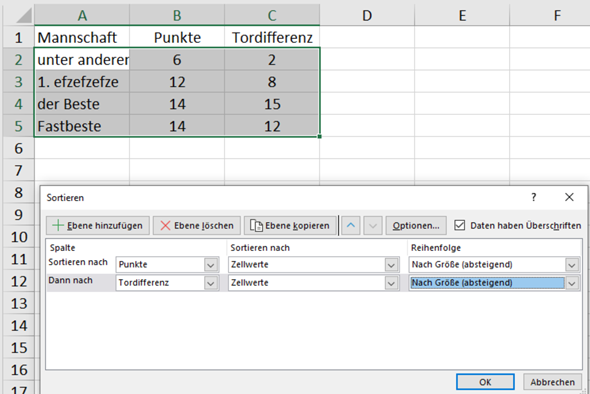Click the Tordifferenz value 15
The image size is (590, 394).
pyautogui.click(x=272, y=104)
